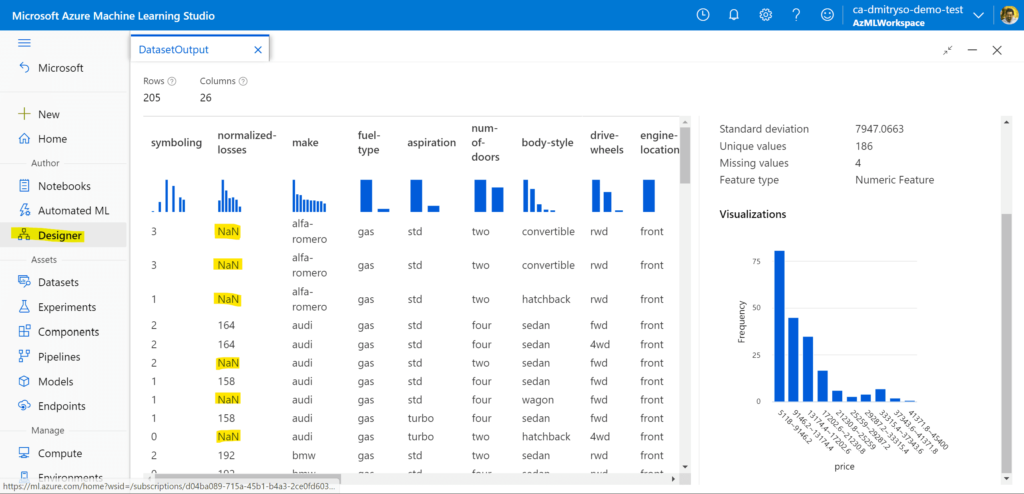This screenshot has height=494, width=1024.
Task: Close the DatasetOutput tab
Action: coord(258,49)
